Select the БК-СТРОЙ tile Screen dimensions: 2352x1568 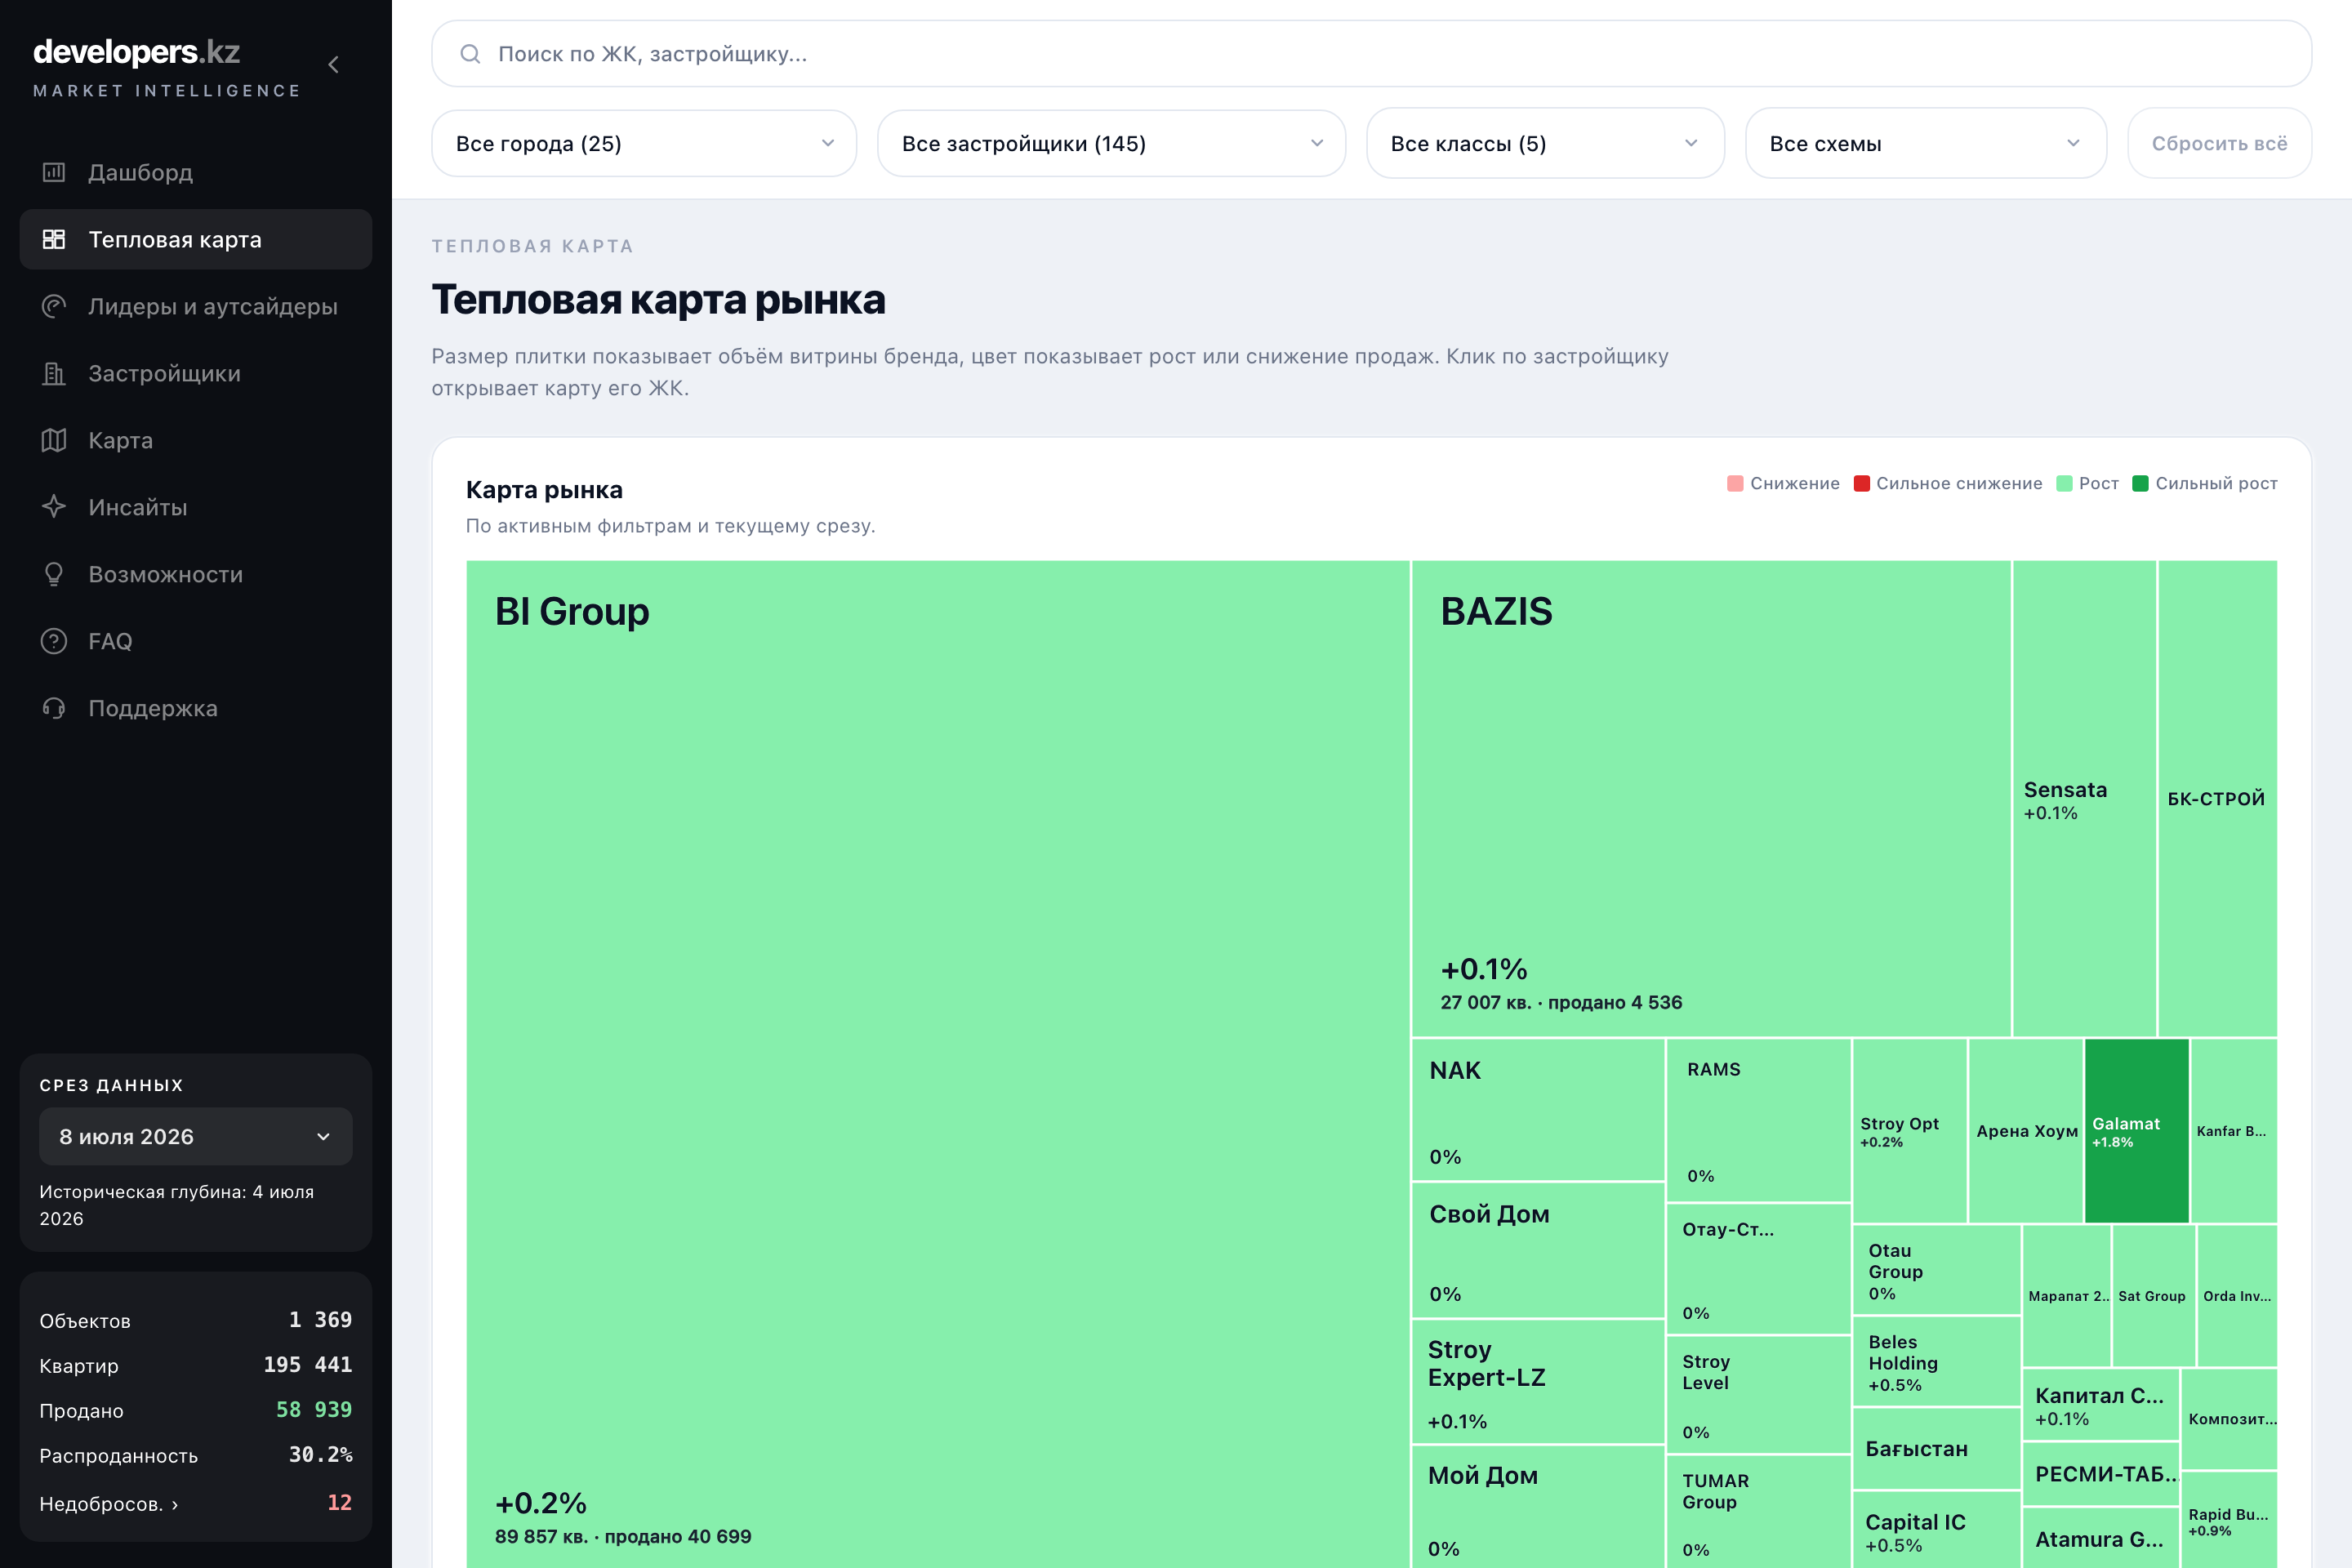[x=2217, y=798]
